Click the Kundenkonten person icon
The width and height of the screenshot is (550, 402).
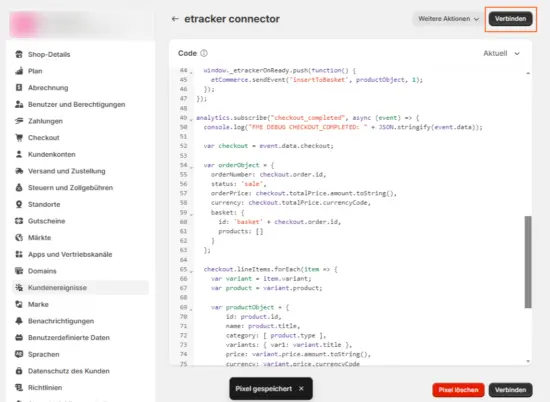click(x=19, y=154)
